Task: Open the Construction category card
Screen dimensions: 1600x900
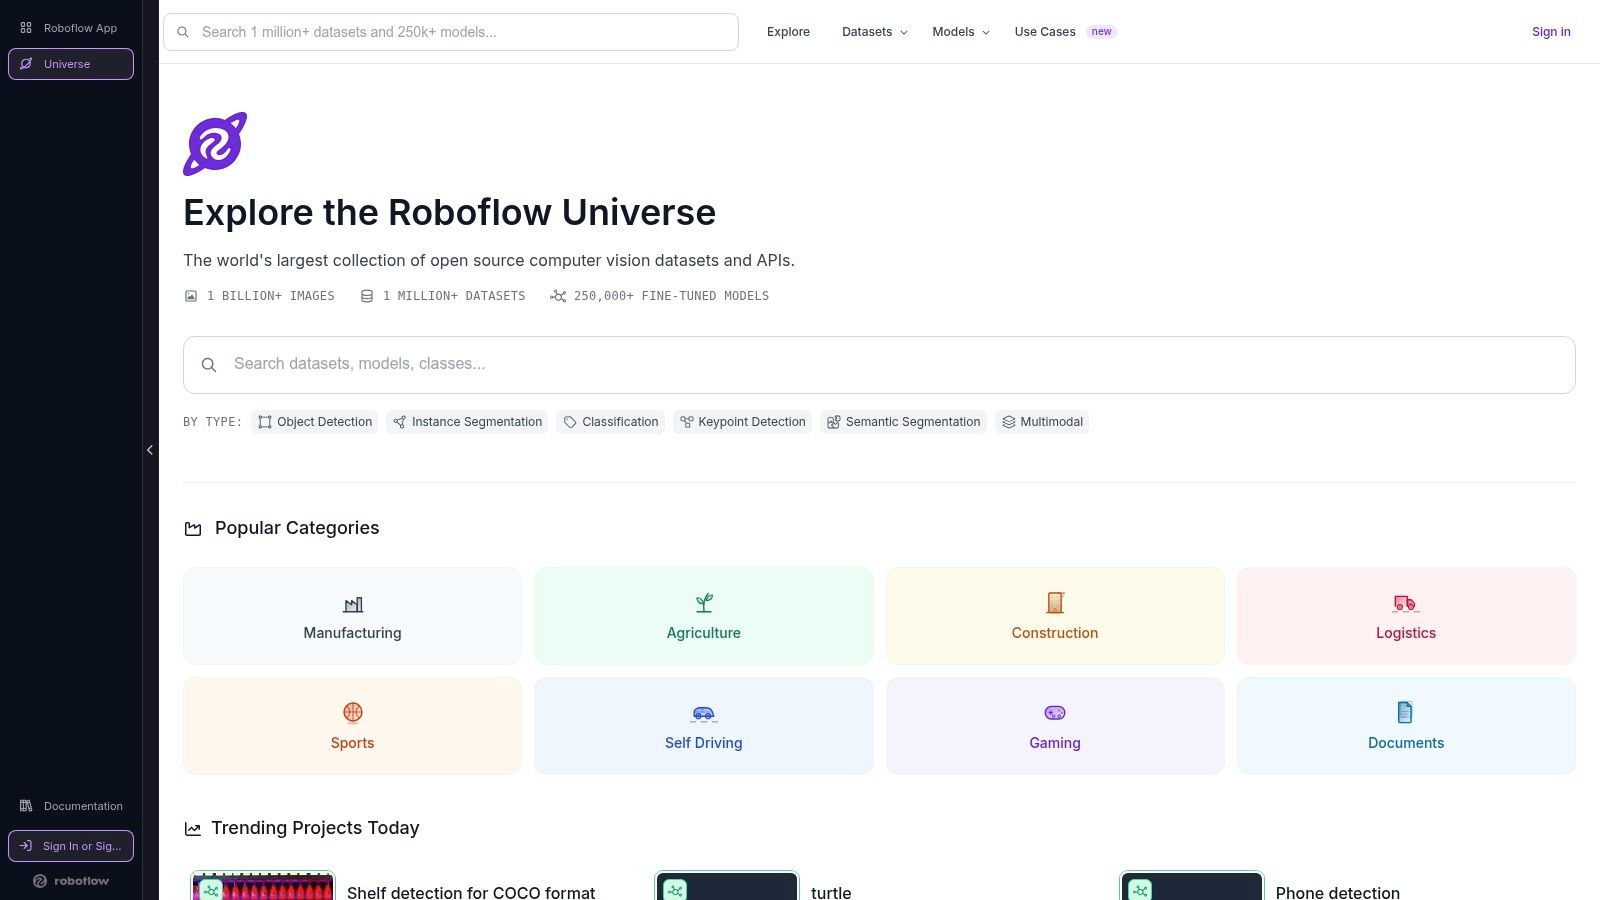Action: pos(1055,616)
